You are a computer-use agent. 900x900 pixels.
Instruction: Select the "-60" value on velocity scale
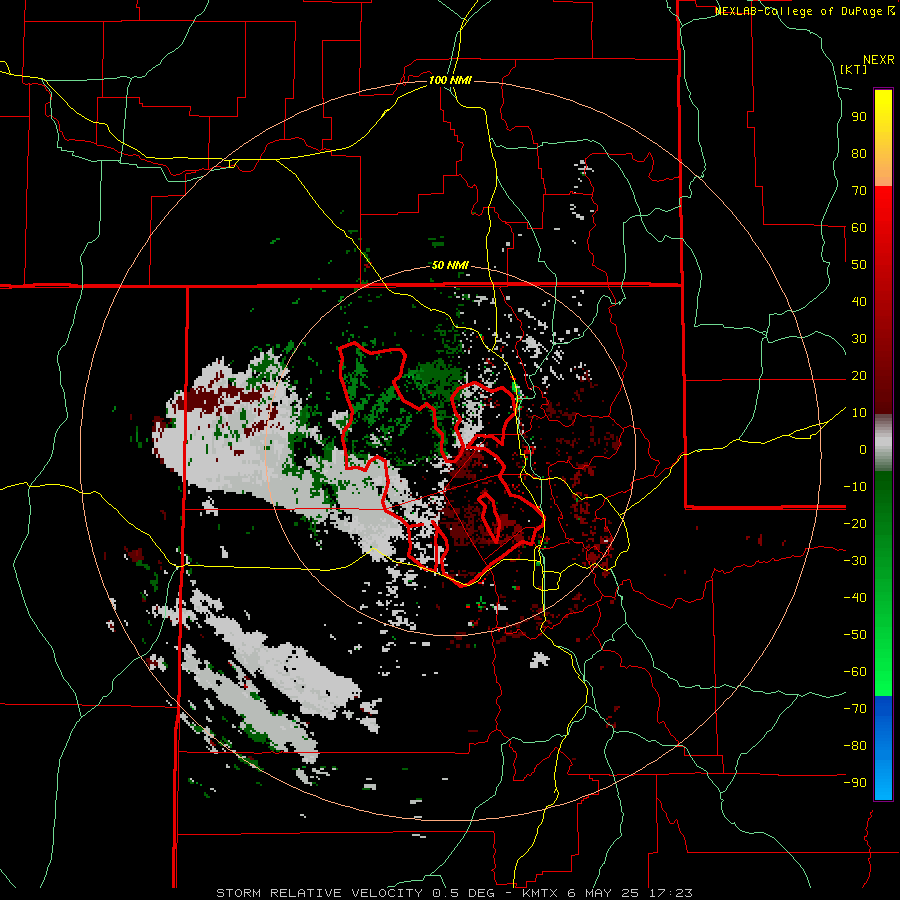pyautogui.click(x=855, y=672)
